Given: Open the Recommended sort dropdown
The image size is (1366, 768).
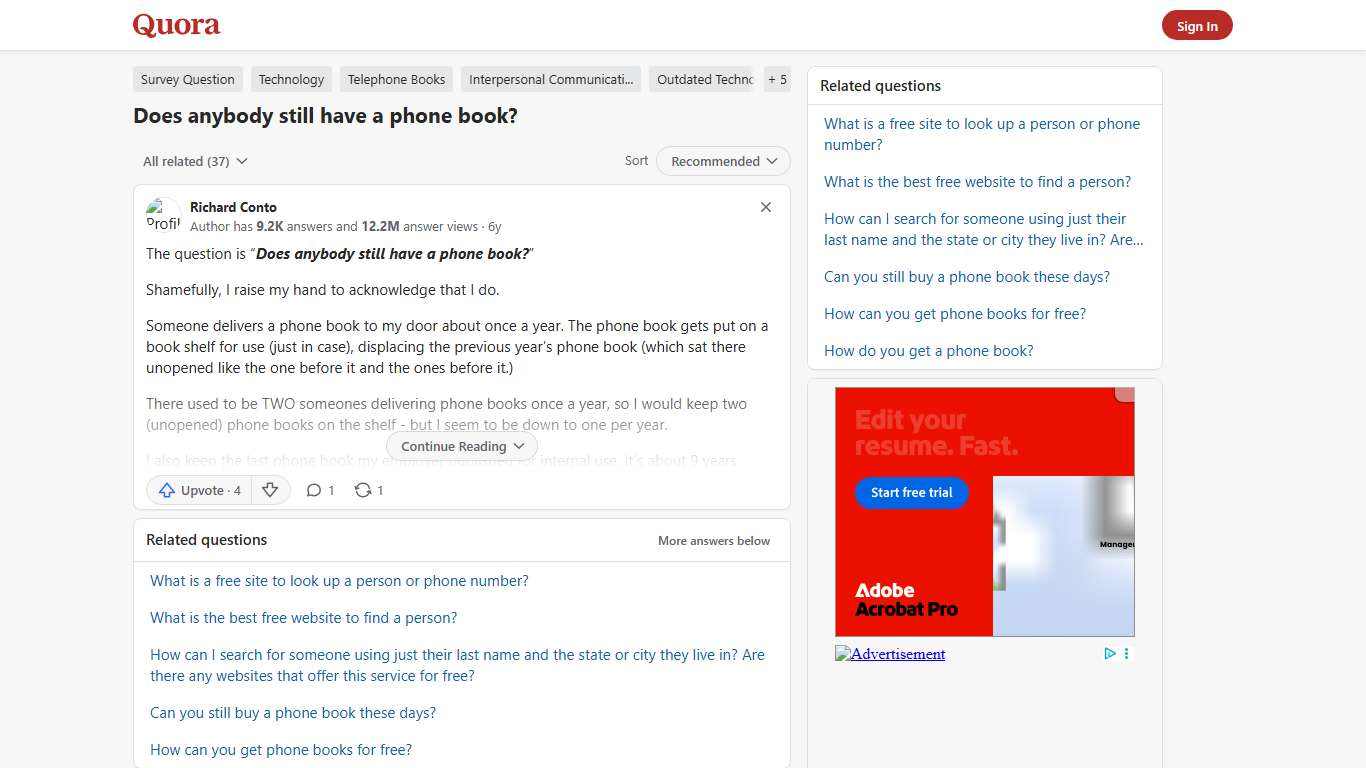Looking at the screenshot, I should (722, 161).
